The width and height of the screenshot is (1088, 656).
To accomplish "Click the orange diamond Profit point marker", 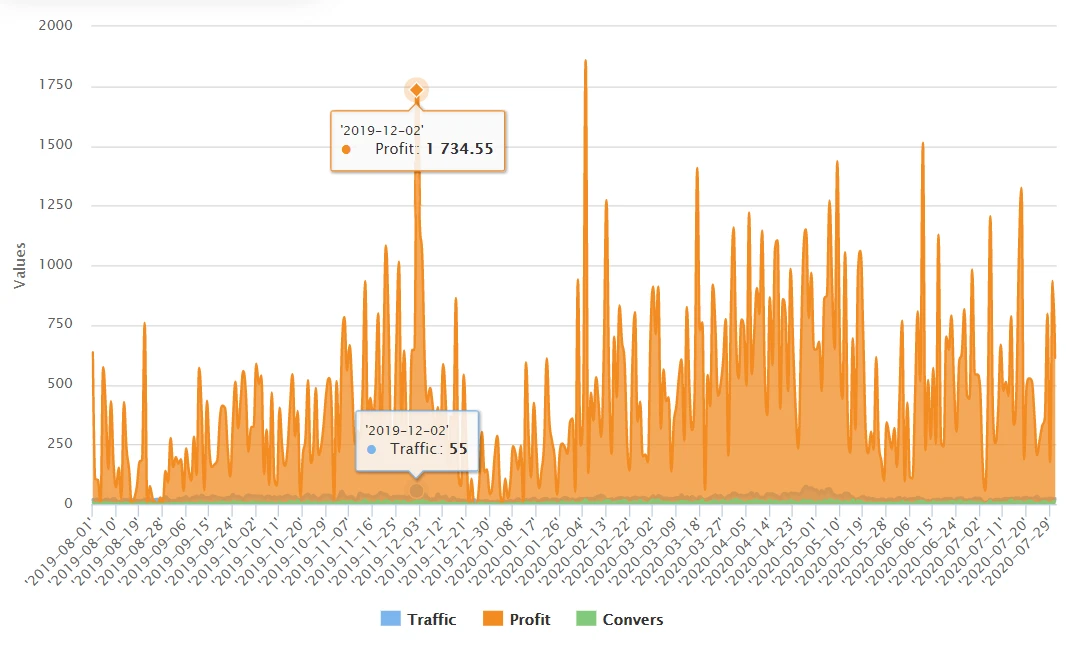I will click(416, 90).
